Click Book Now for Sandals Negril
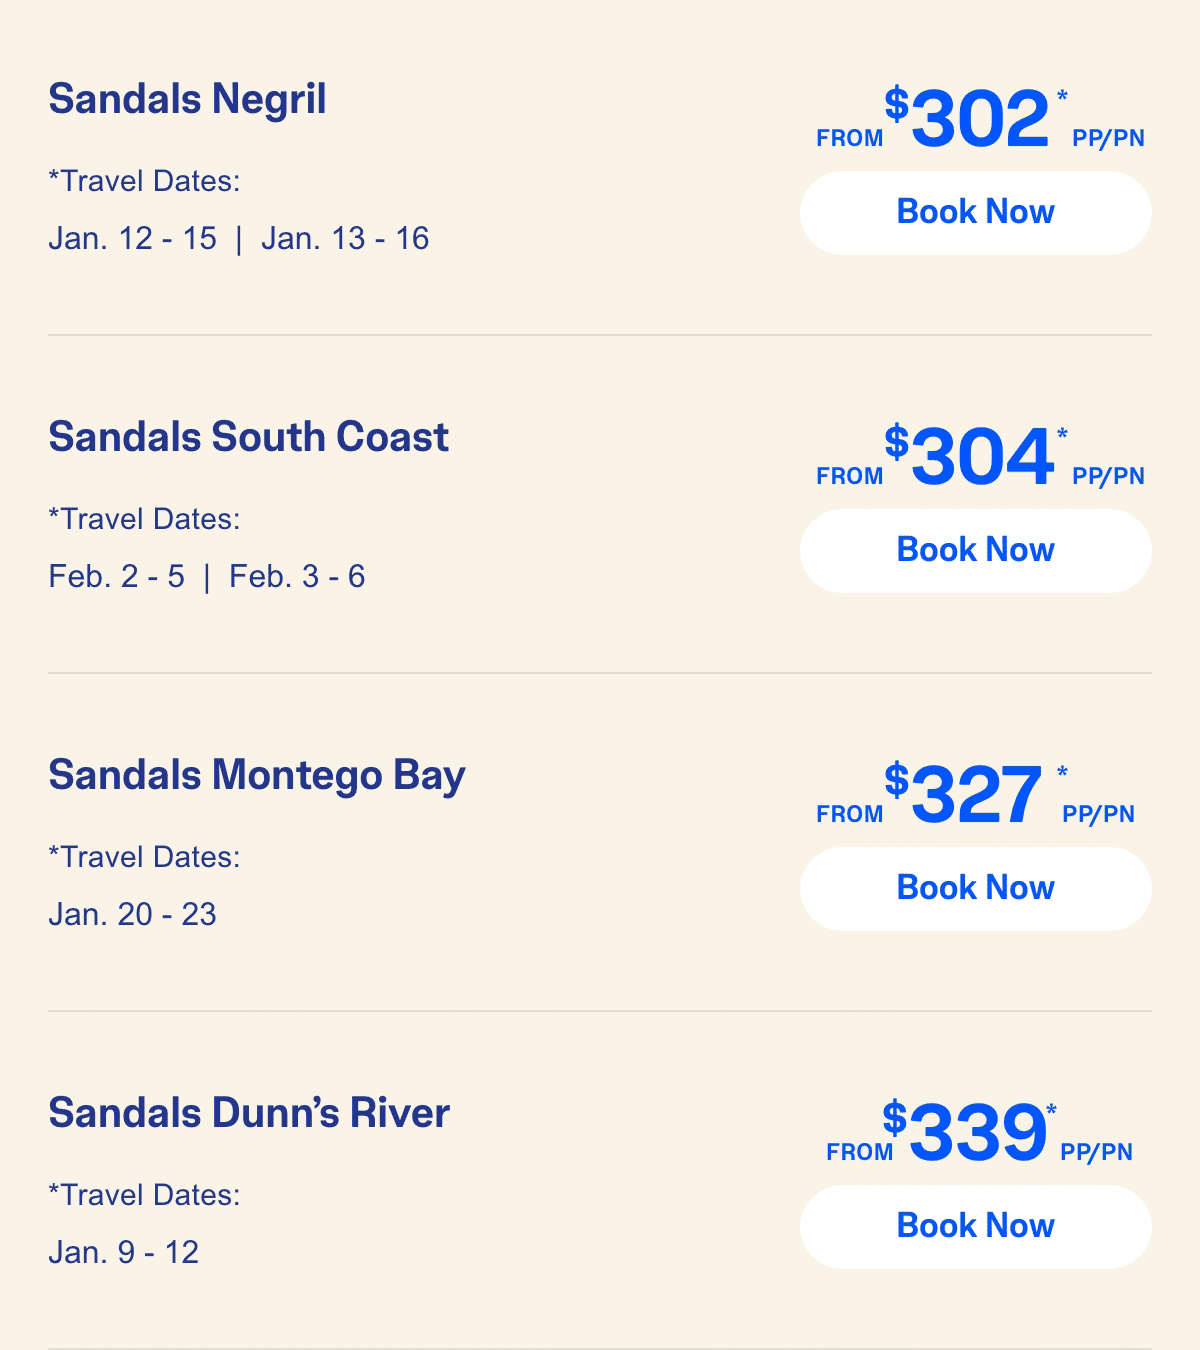 tap(975, 212)
